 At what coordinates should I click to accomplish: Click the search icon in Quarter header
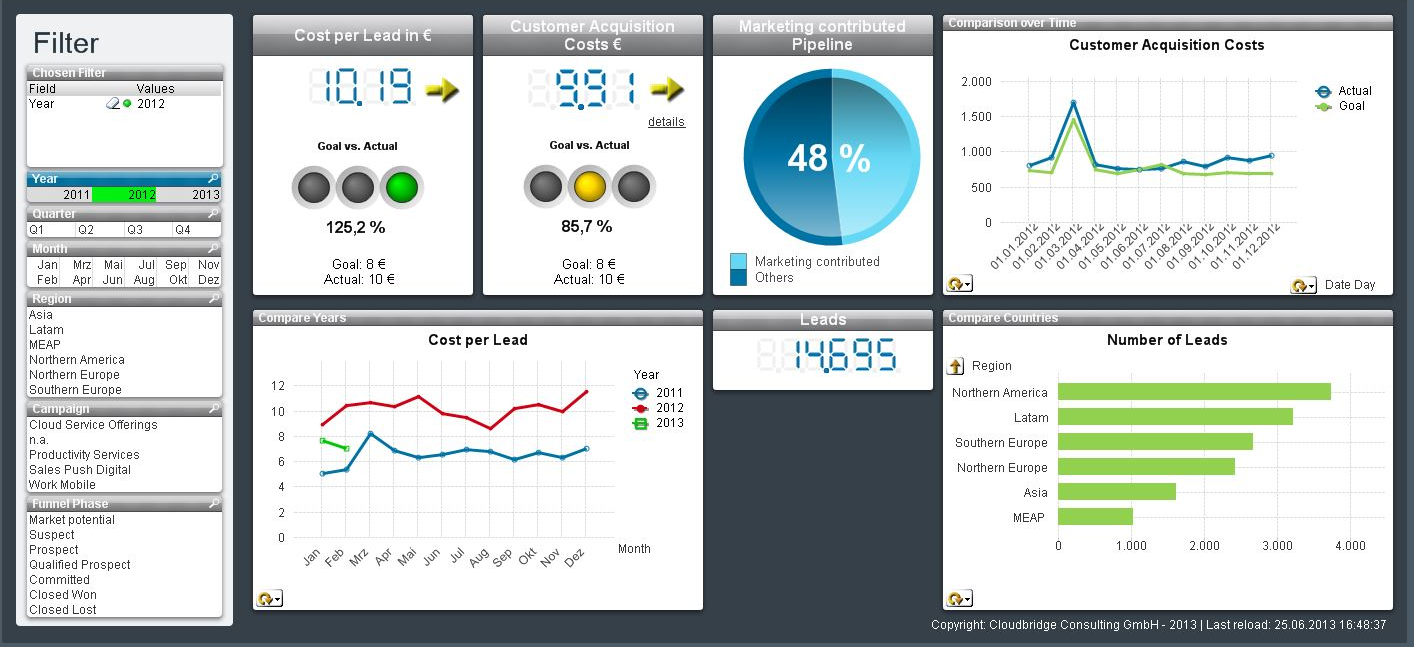tap(213, 214)
